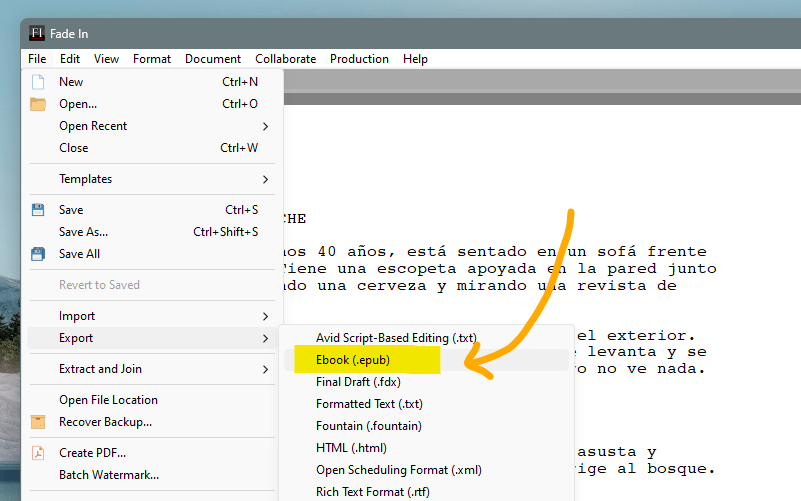
Task: Open the Import submenu
Action: [x=77, y=316]
